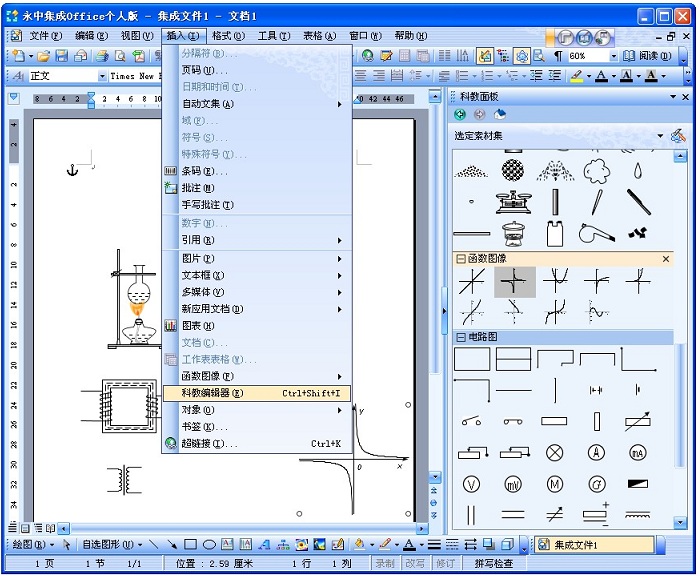Insert WordArt from the drawing toolbar
The image size is (700, 576).
264,544
